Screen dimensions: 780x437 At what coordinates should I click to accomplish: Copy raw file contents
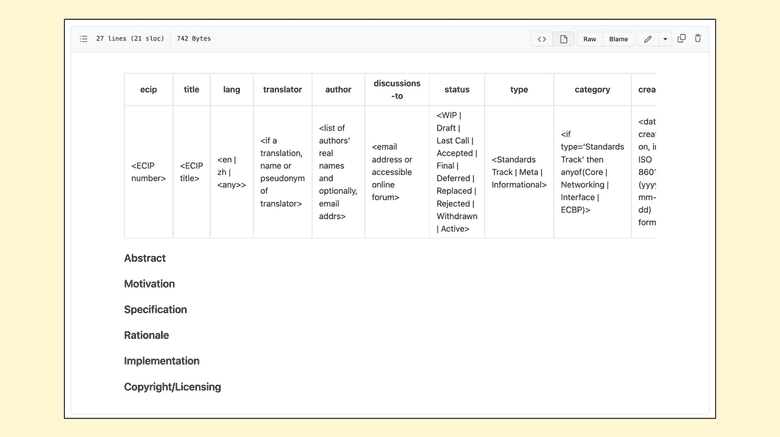682,39
